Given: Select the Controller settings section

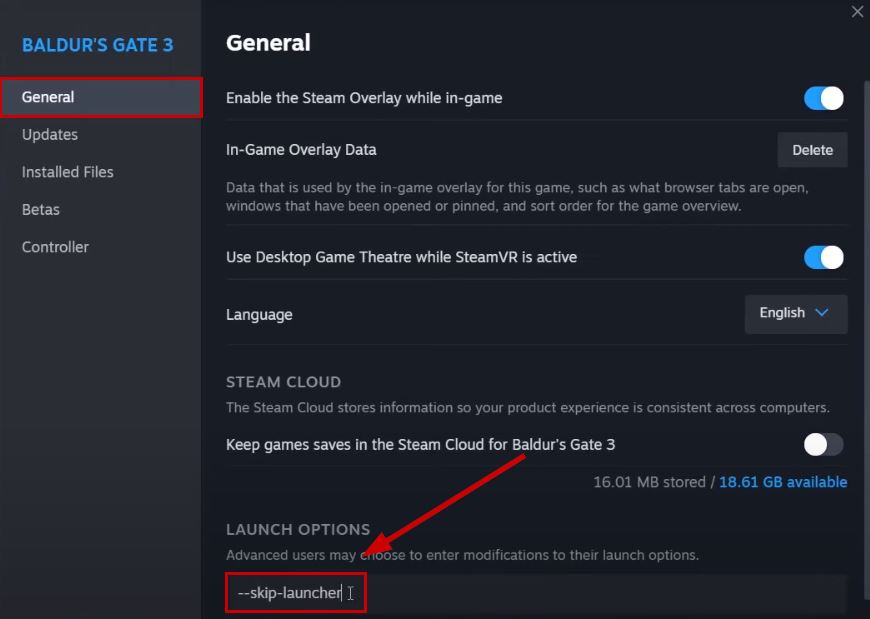Looking at the screenshot, I should click(x=55, y=247).
